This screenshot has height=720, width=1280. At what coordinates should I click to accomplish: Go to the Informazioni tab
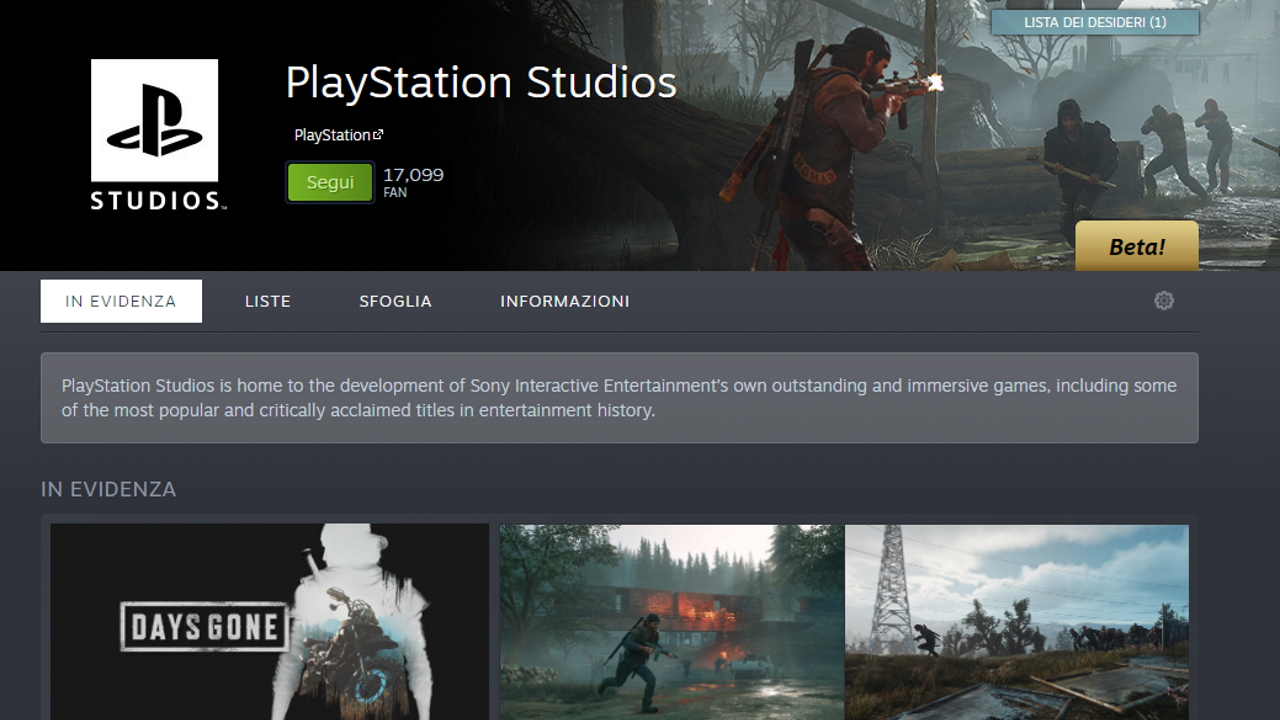pos(565,301)
